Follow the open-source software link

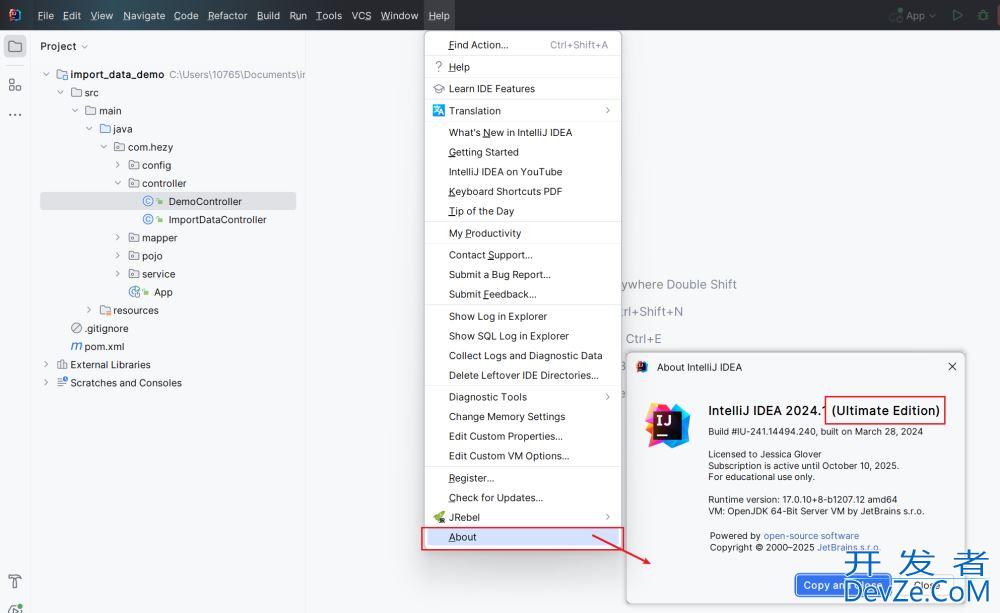(x=811, y=536)
